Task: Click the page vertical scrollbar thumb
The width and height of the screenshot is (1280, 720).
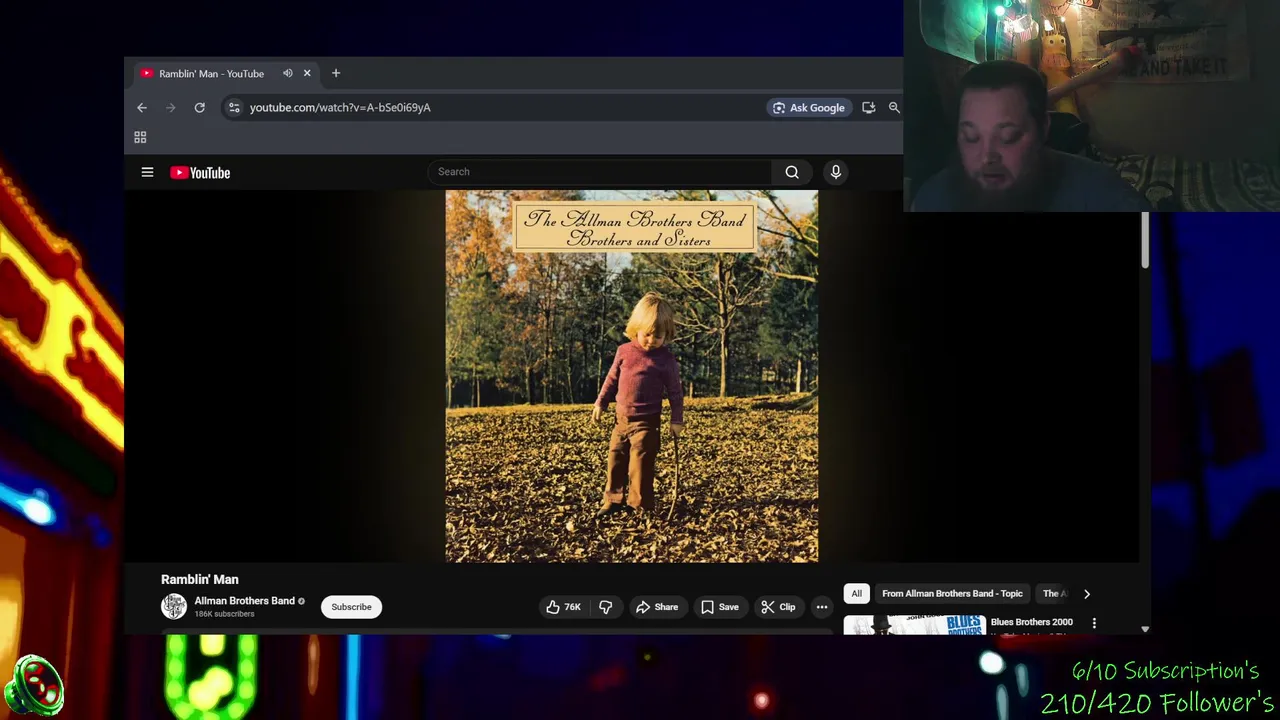Action: pos(1145,240)
